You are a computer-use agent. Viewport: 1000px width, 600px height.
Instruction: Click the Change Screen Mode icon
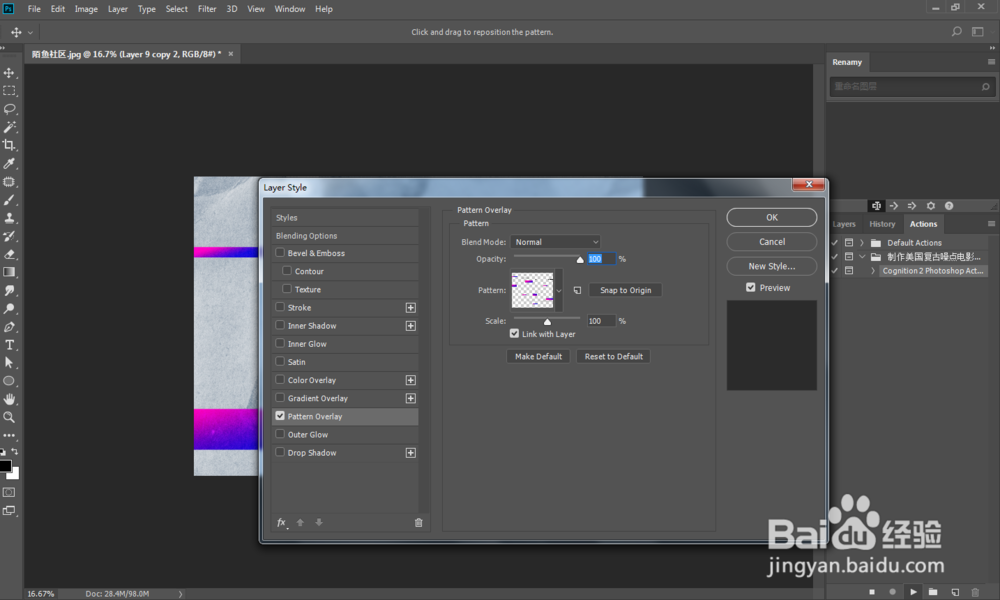coord(9,511)
